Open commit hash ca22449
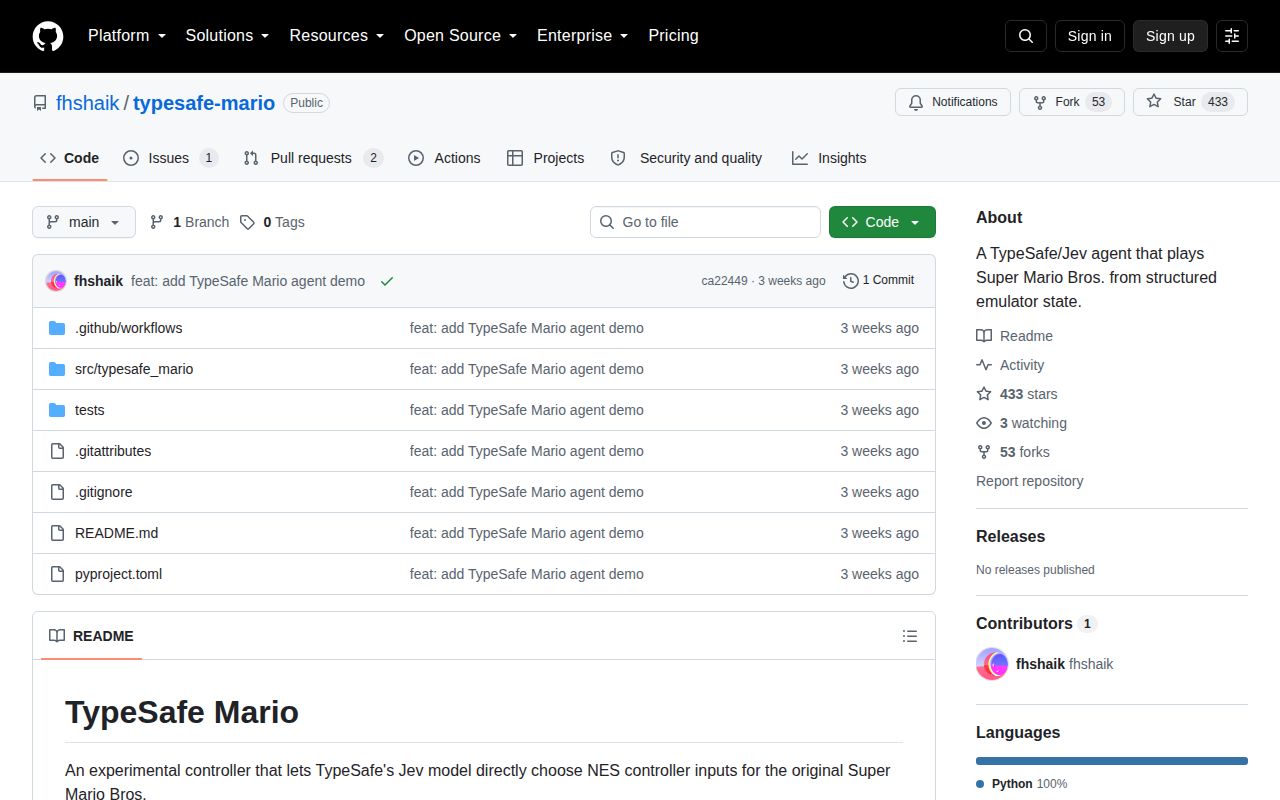This screenshot has height=800, width=1280. click(x=724, y=281)
